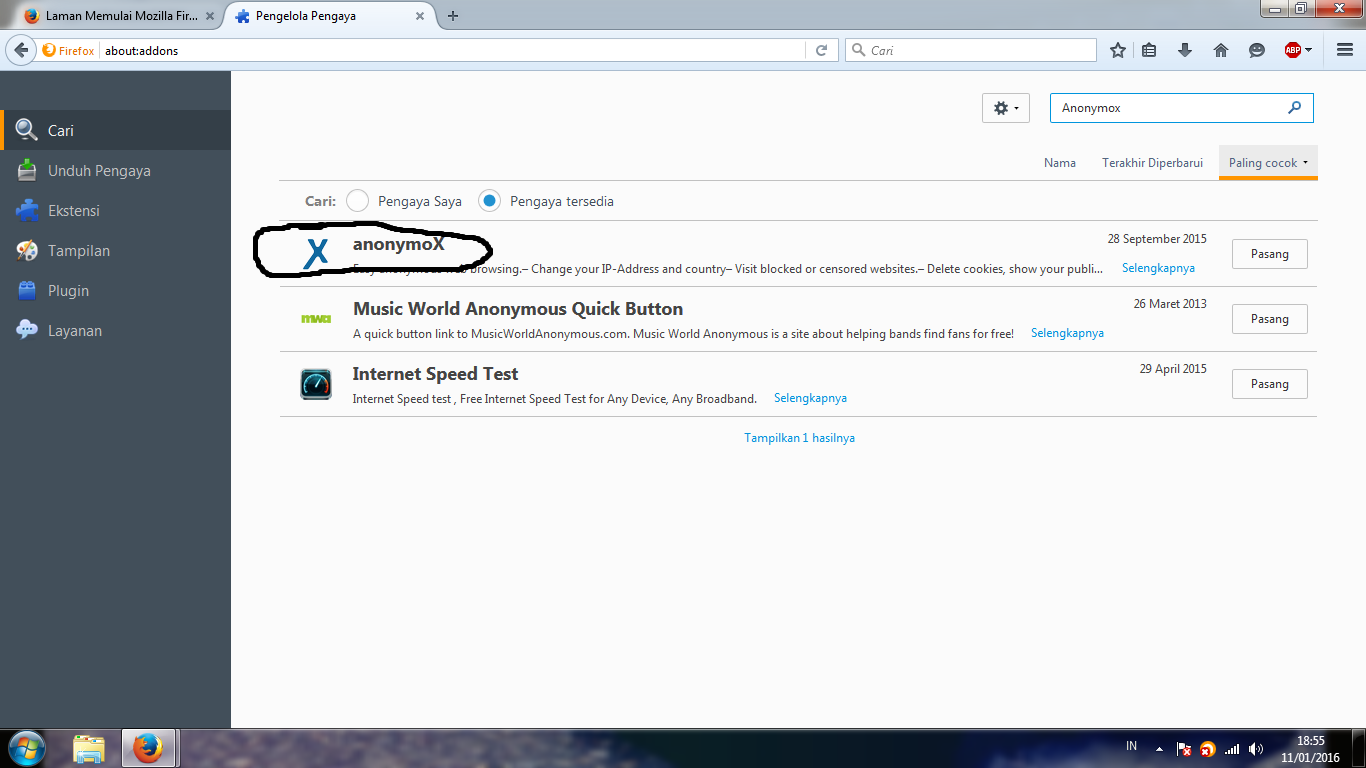Viewport: 1366px width, 768px height.
Task: Select the Internet Speed Test title
Action: pyautogui.click(x=435, y=374)
